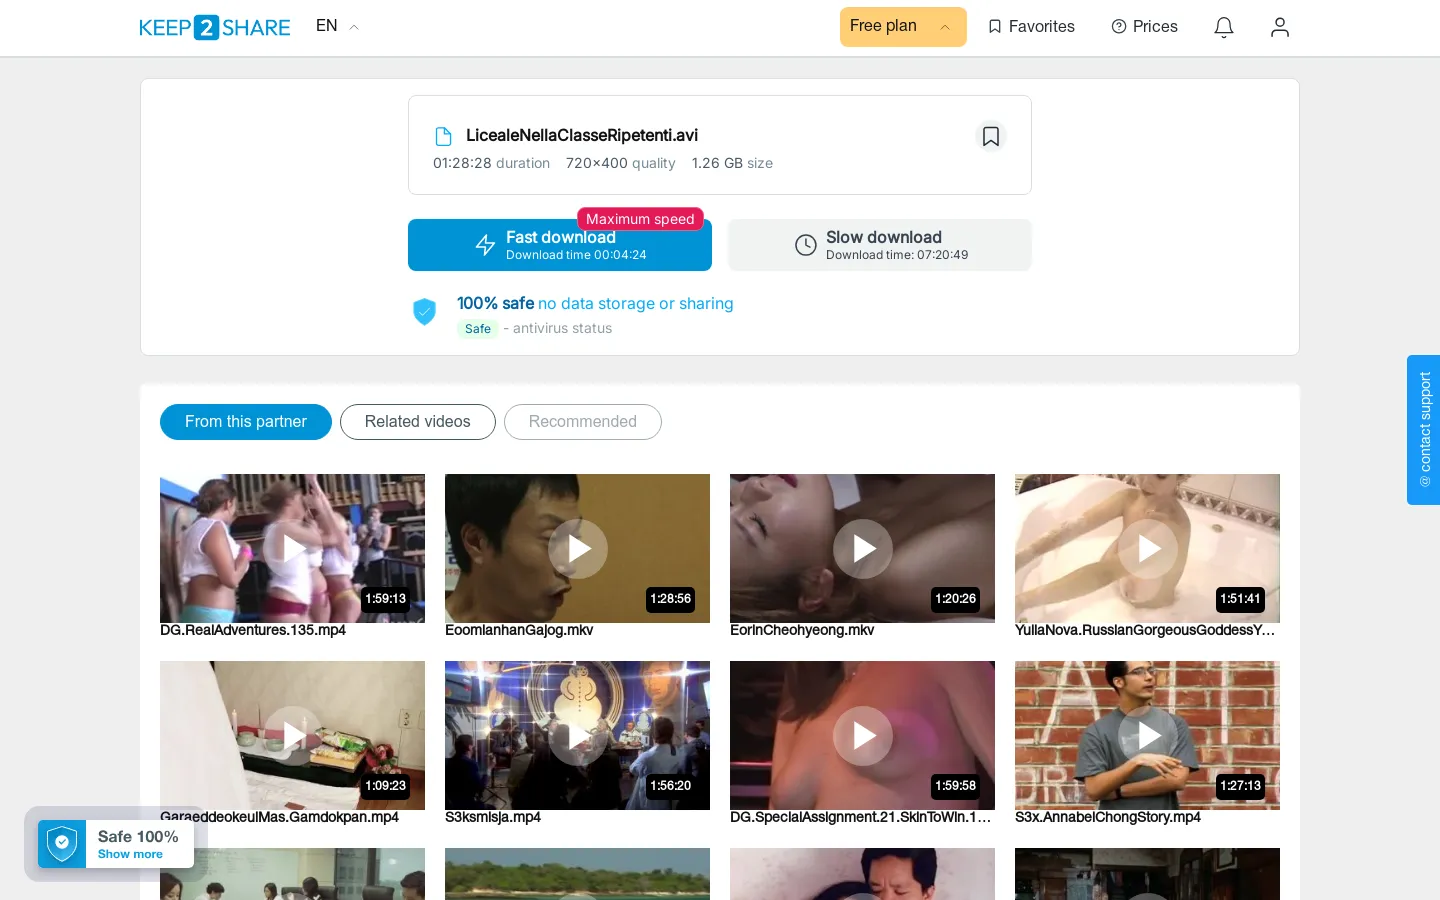The image size is (1440, 900).
Task: Bookmark the LicealeNellaClasseRipetenti.avi file
Action: (991, 136)
